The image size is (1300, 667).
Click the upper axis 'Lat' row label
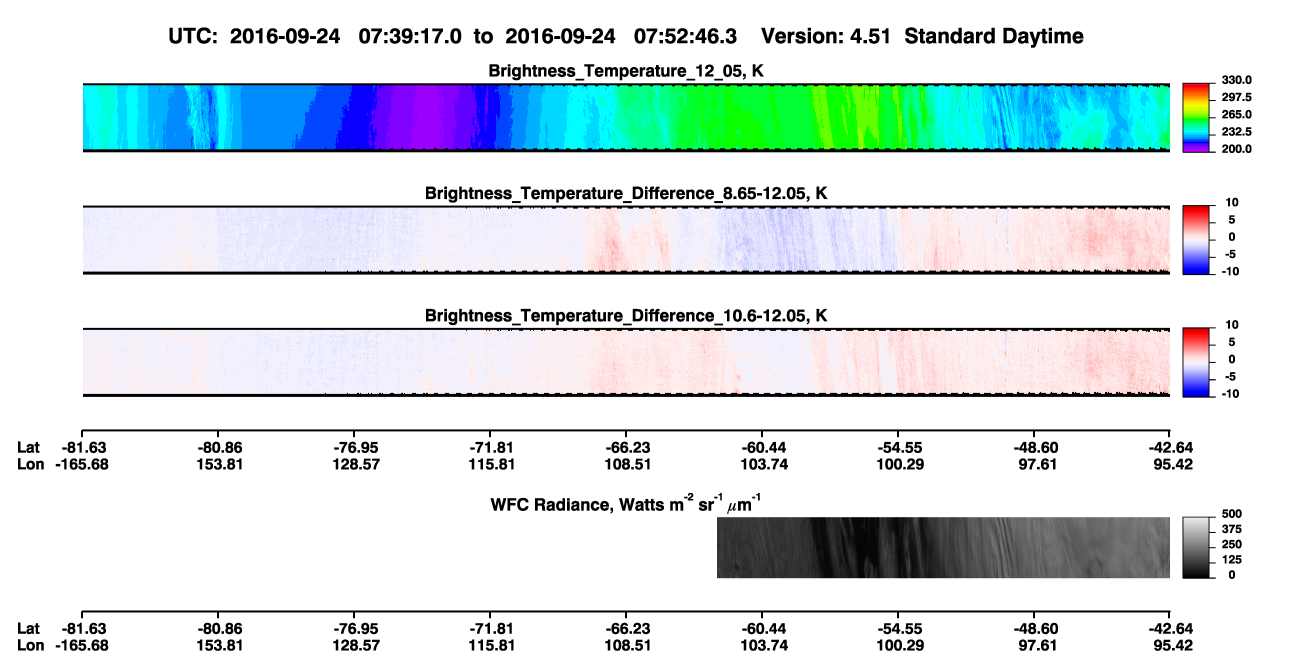click(x=29, y=447)
